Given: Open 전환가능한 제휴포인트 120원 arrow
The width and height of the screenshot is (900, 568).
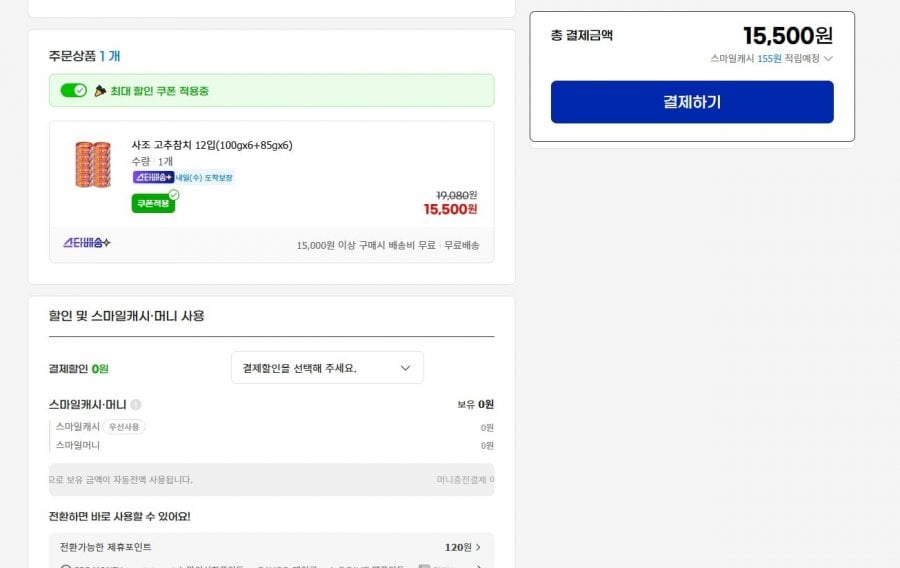Looking at the screenshot, I should pos(478,548).
